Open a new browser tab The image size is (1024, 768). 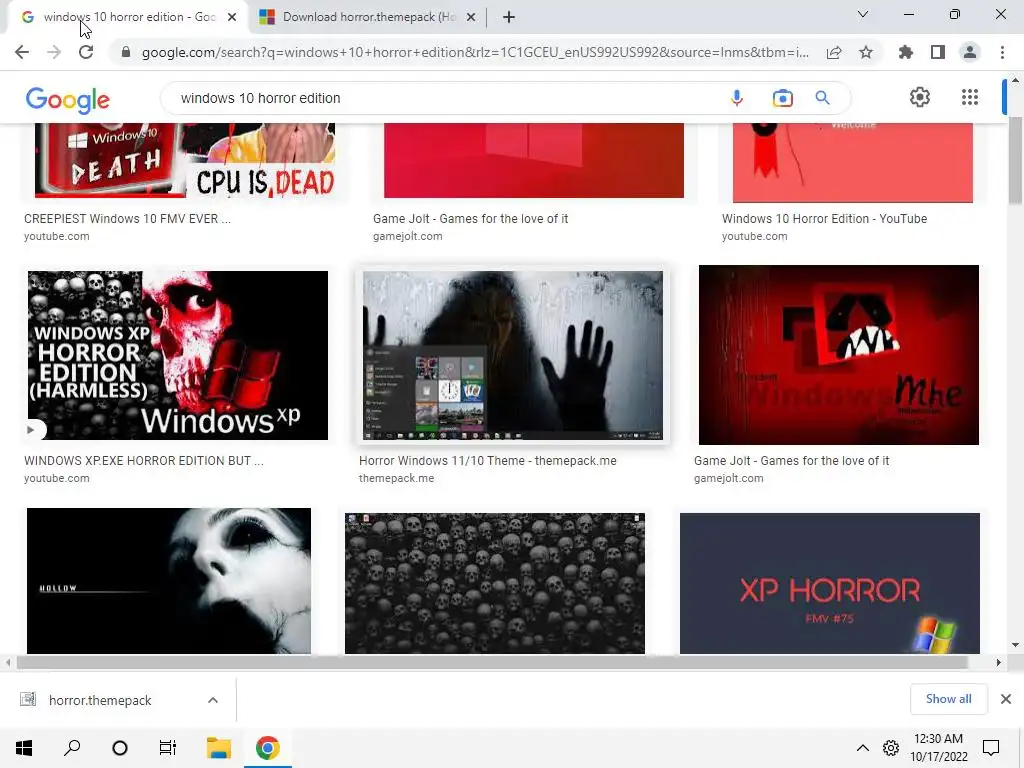click(509, 17)
